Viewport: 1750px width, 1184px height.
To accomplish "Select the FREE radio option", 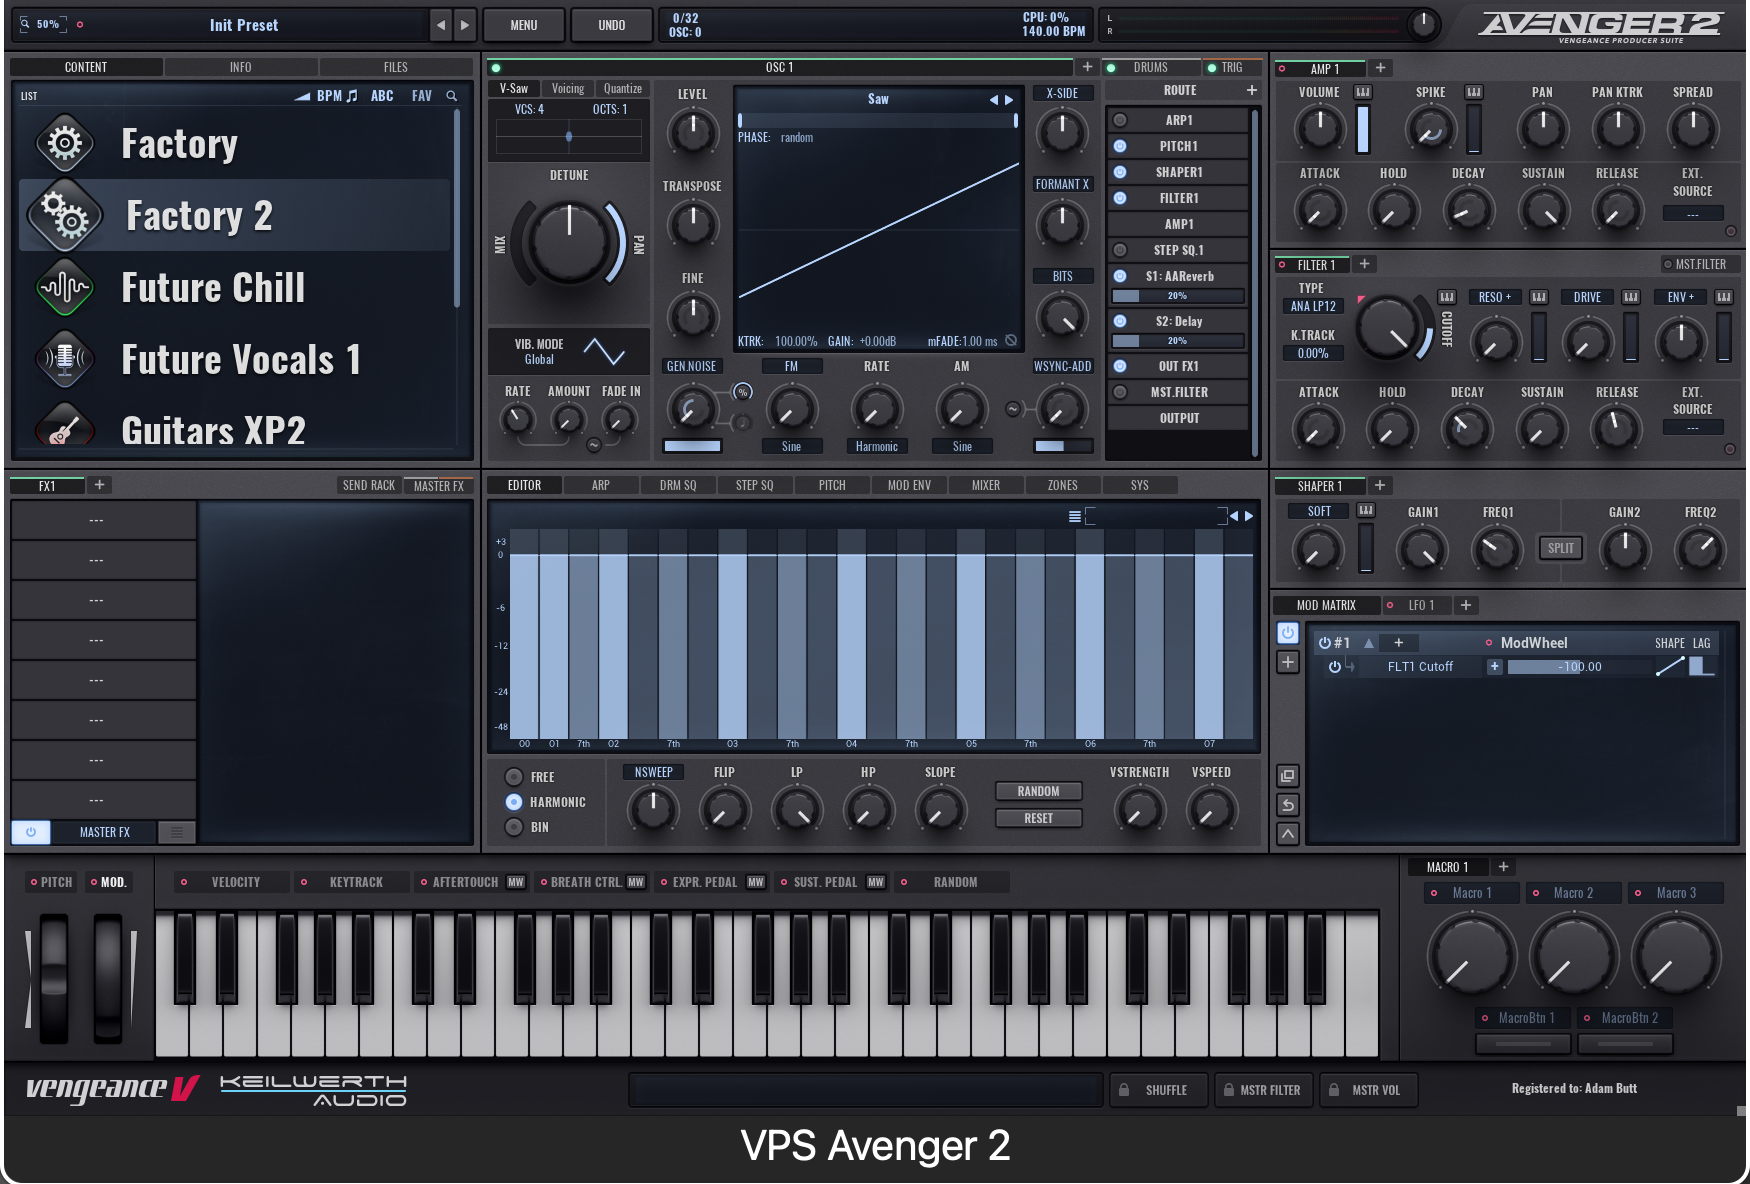I will (x=514, y=777).
